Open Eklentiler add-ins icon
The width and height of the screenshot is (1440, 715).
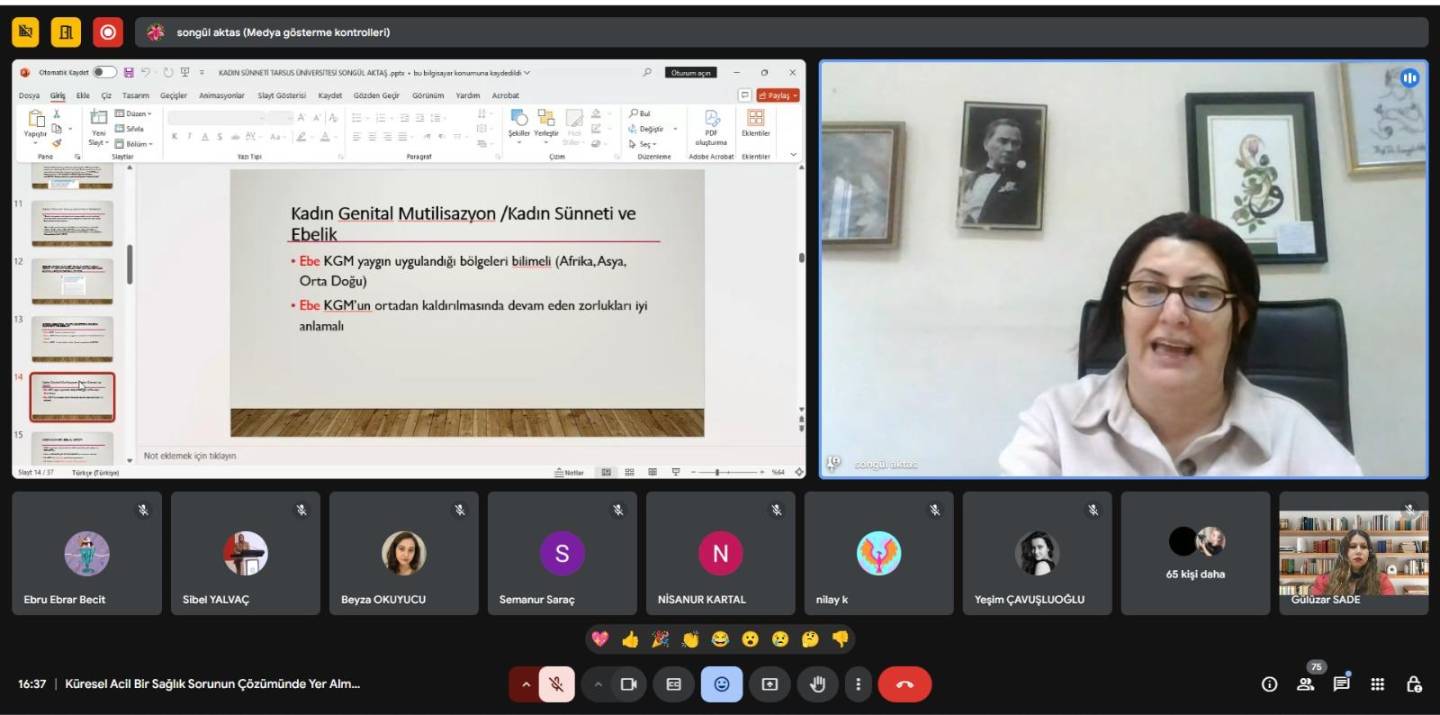[x=756, y=124]
